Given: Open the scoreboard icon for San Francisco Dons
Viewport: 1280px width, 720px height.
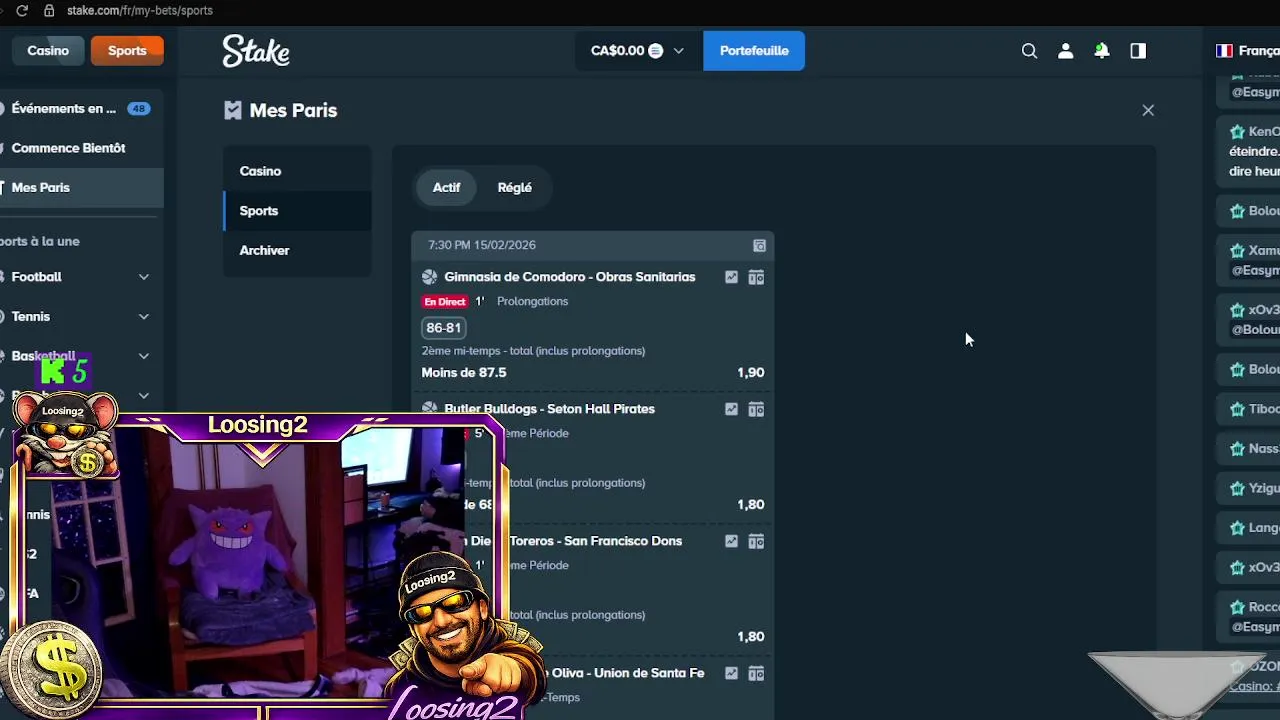Looking at the screenshot, I should [x=756, y=541].
